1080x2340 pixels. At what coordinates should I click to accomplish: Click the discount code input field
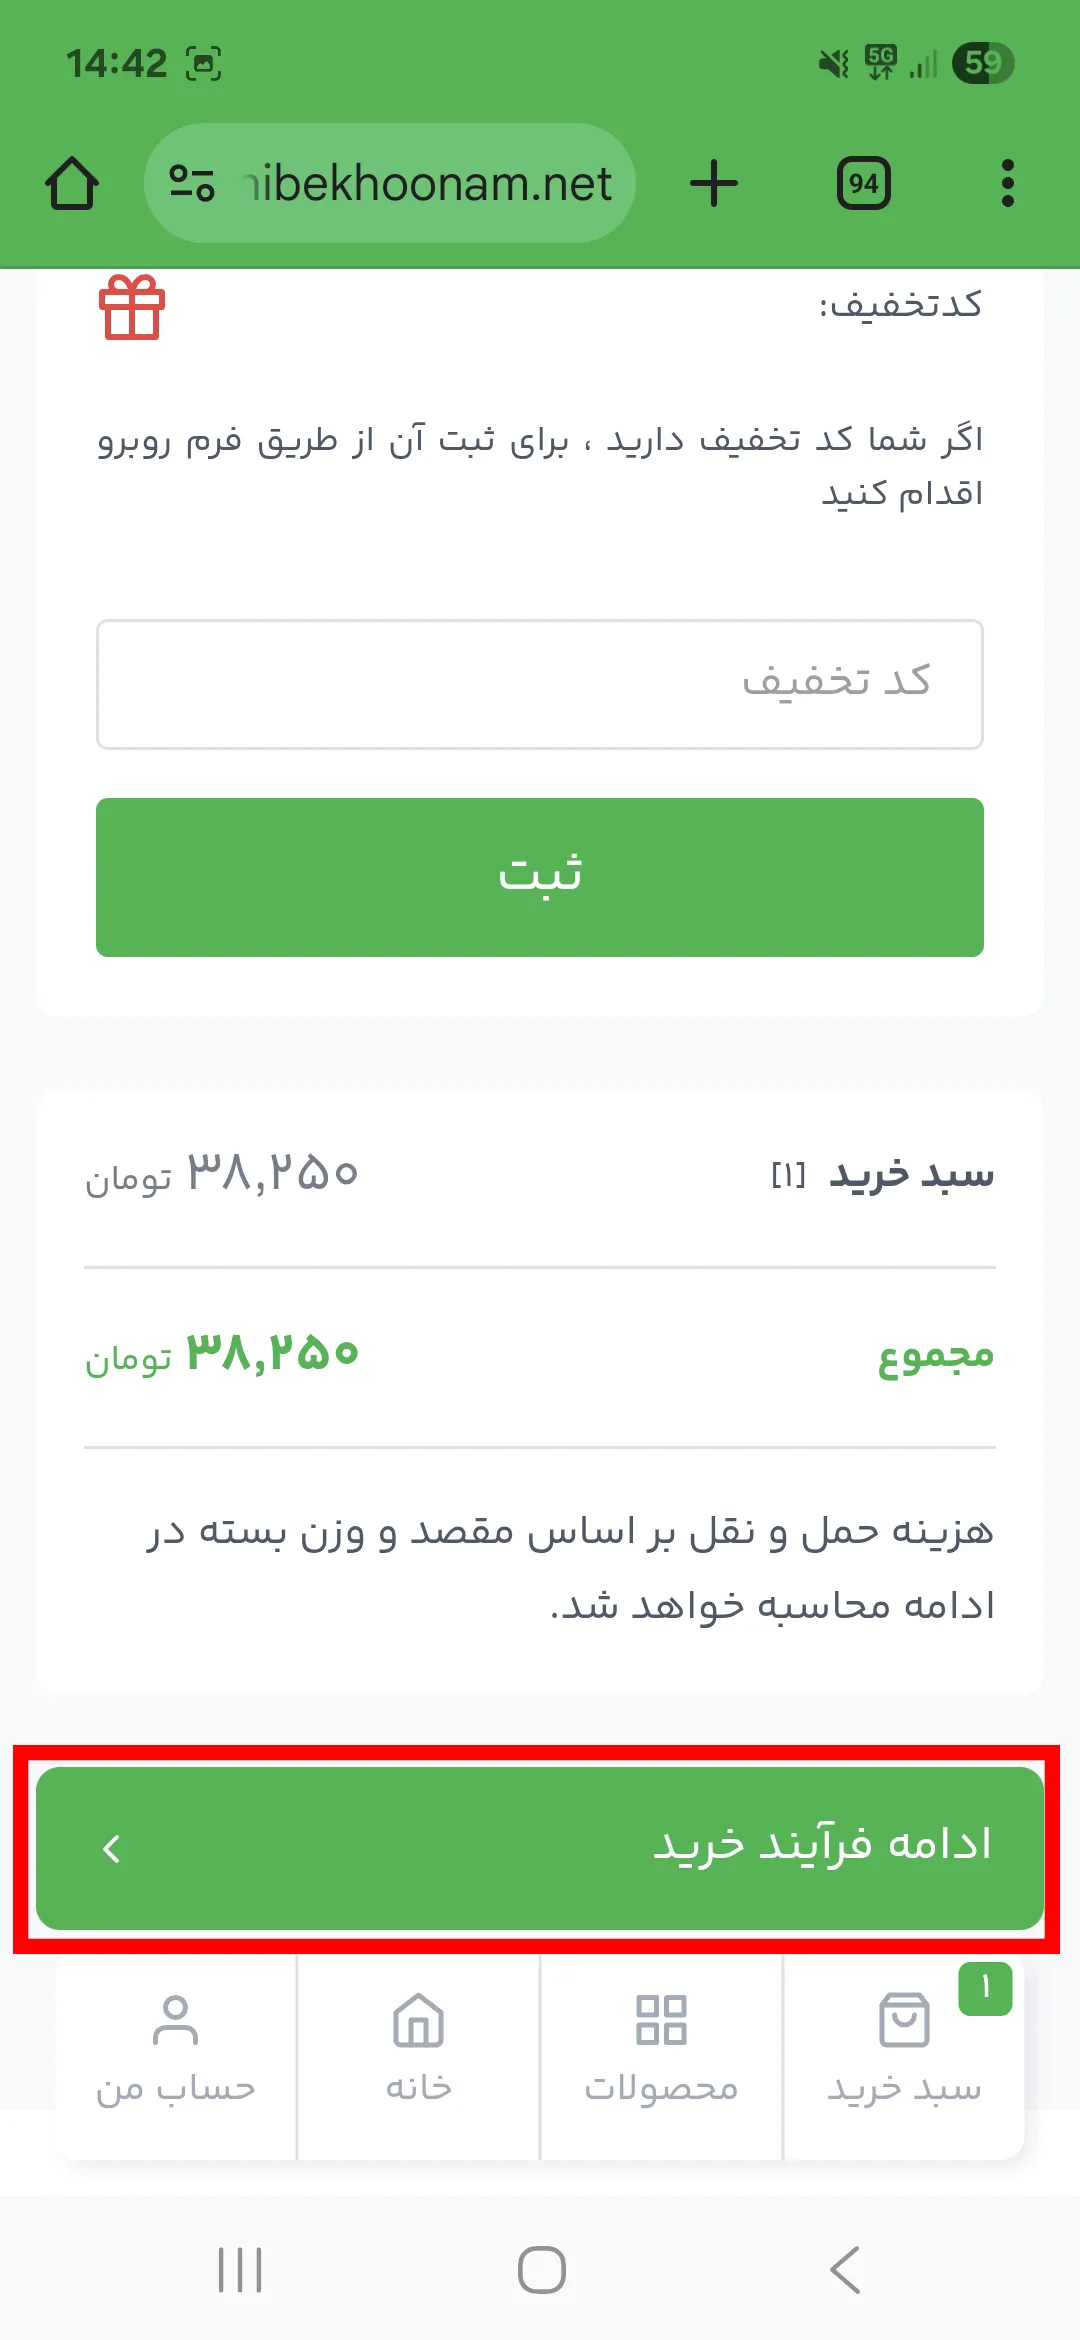[x=540, y=684]
